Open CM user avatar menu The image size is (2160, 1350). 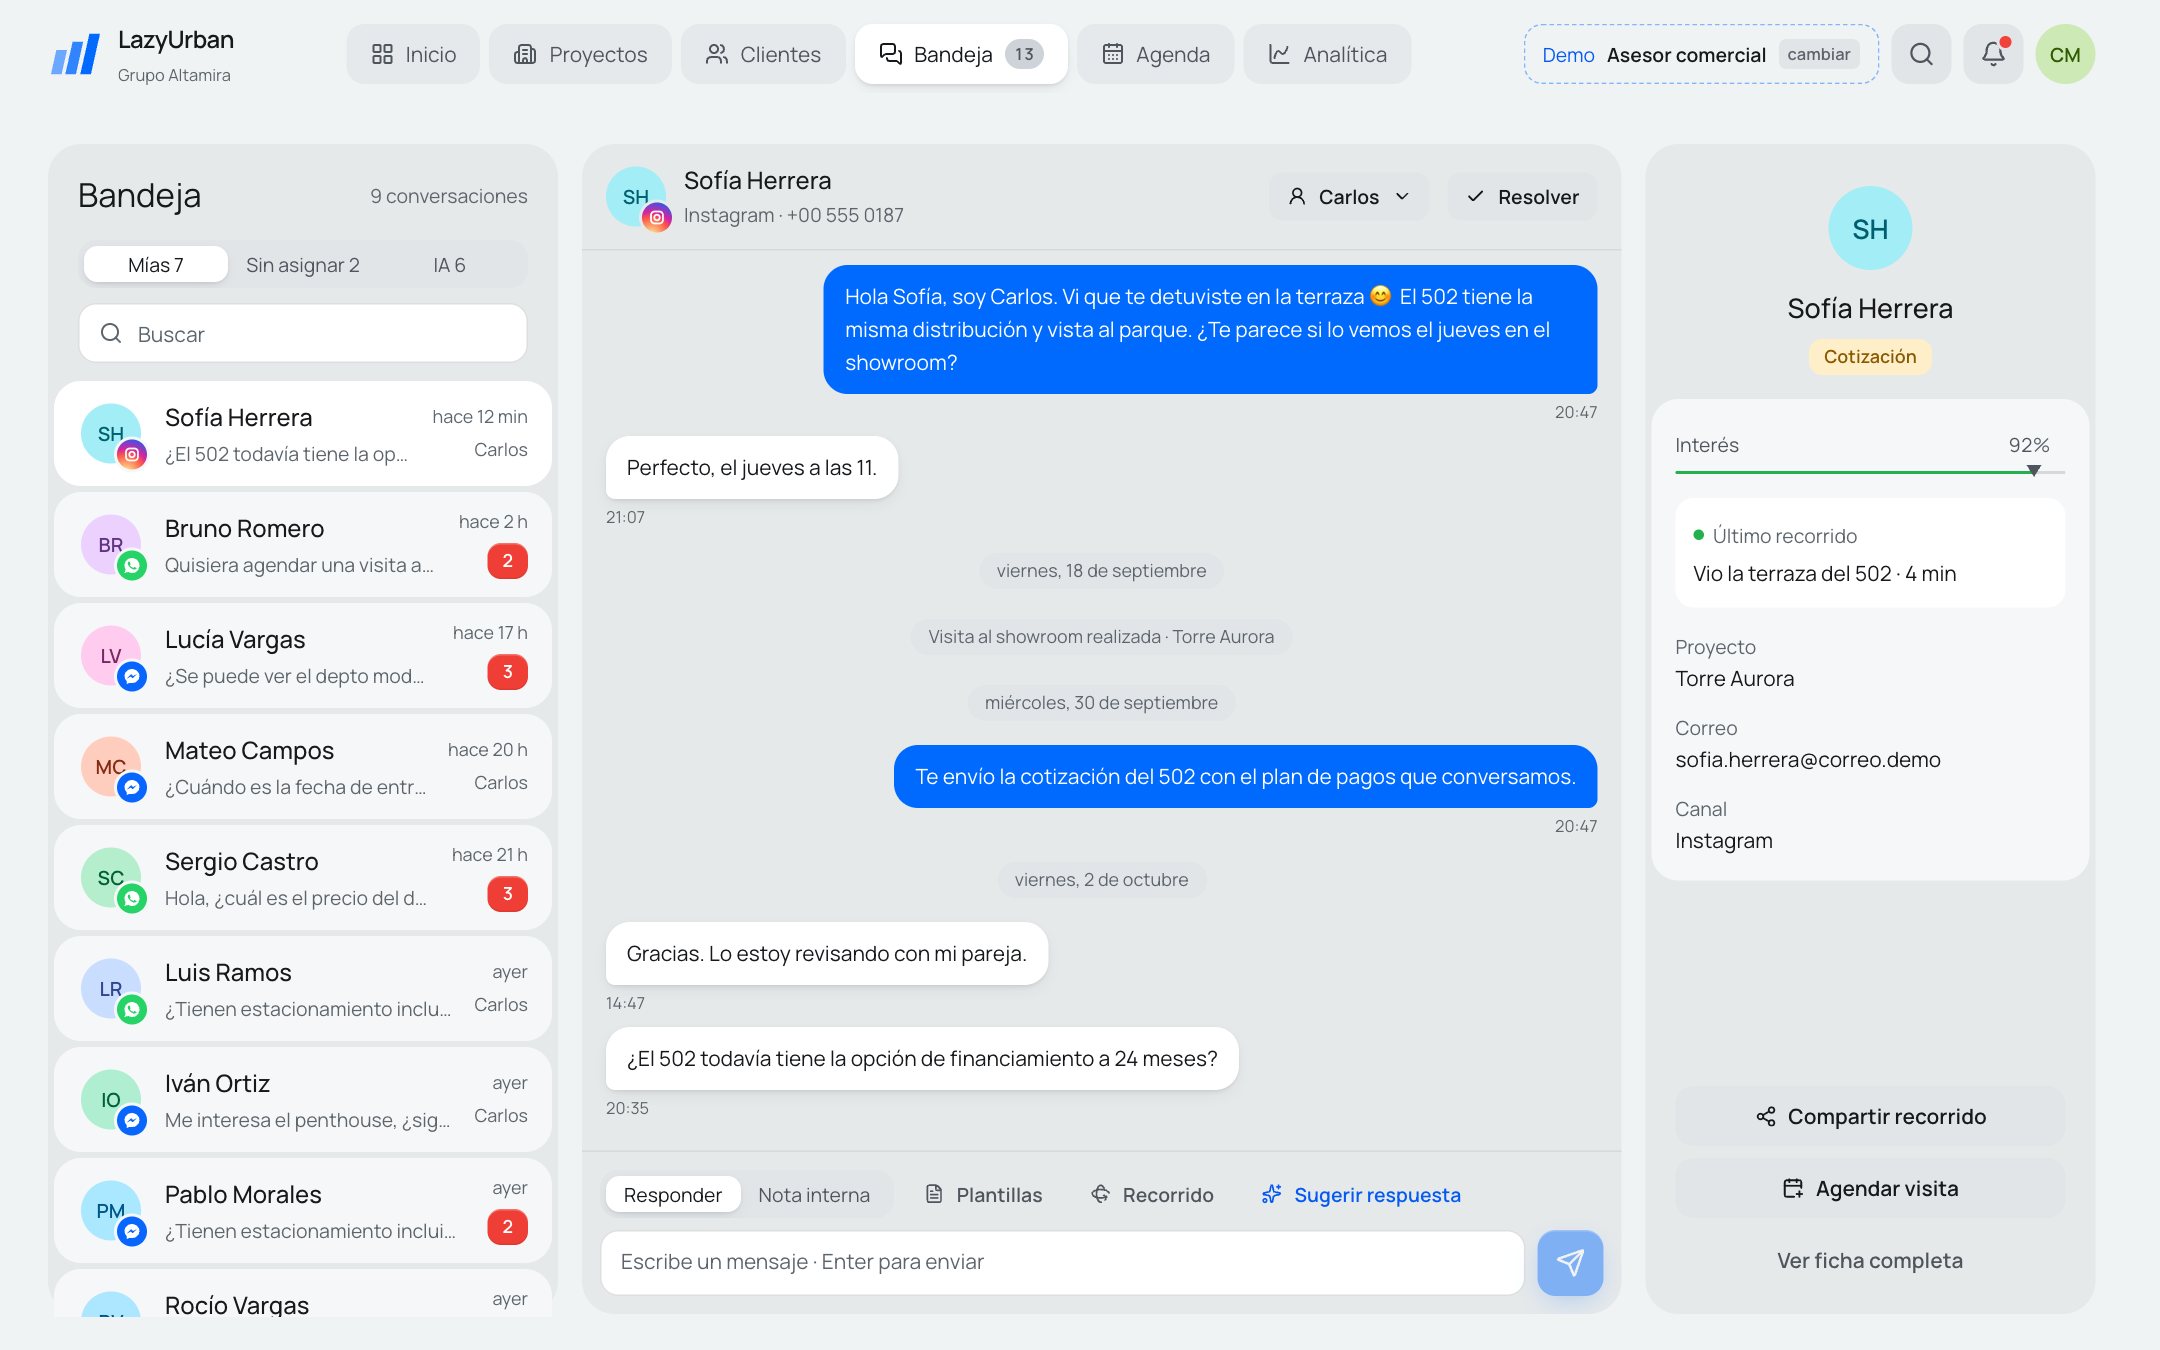[x=2065, y=54]
